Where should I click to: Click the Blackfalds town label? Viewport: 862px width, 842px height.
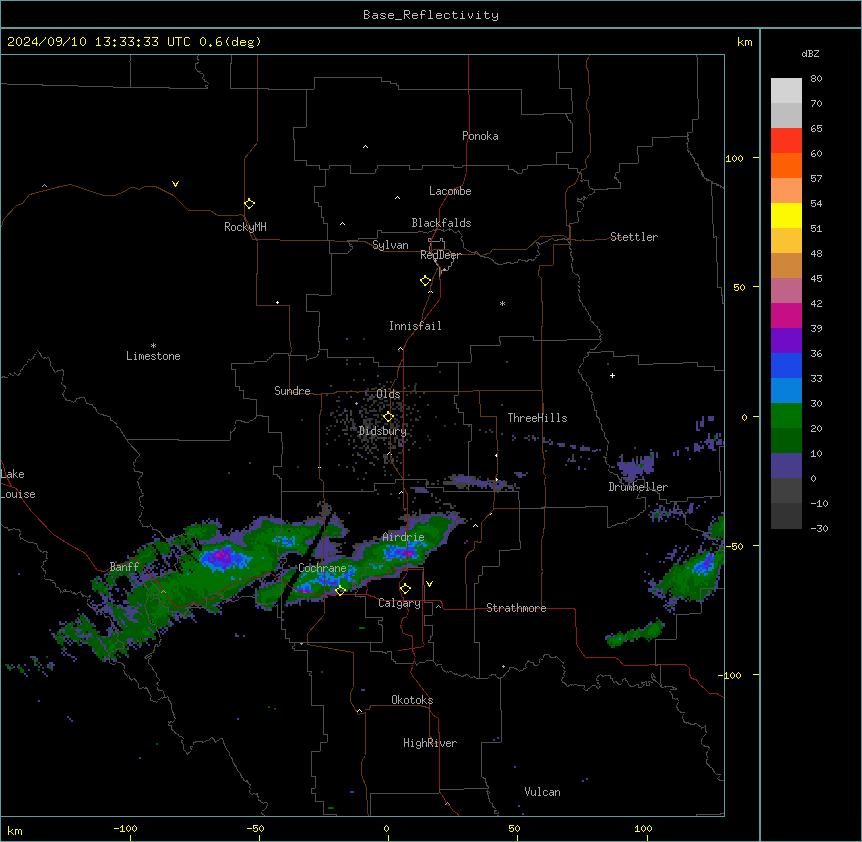click(x=441, y=223)
